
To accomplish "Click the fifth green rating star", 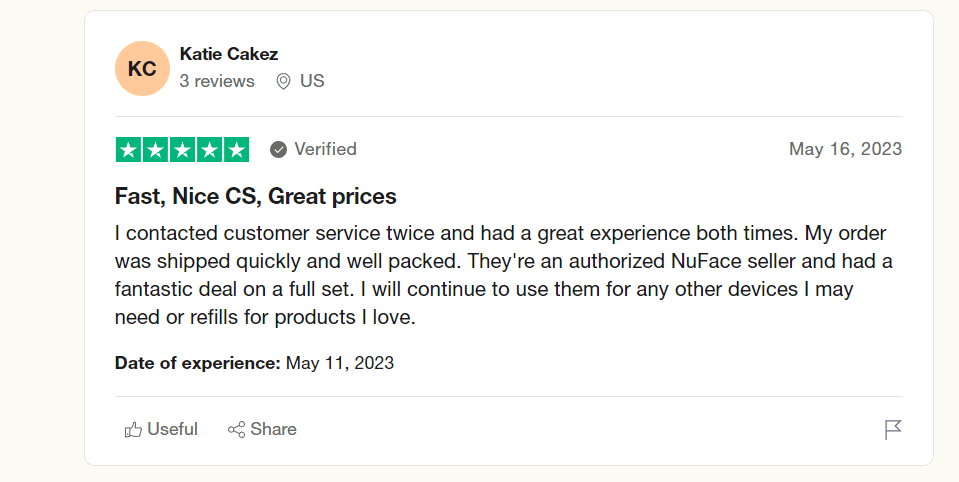I will (x=236, y=150).
